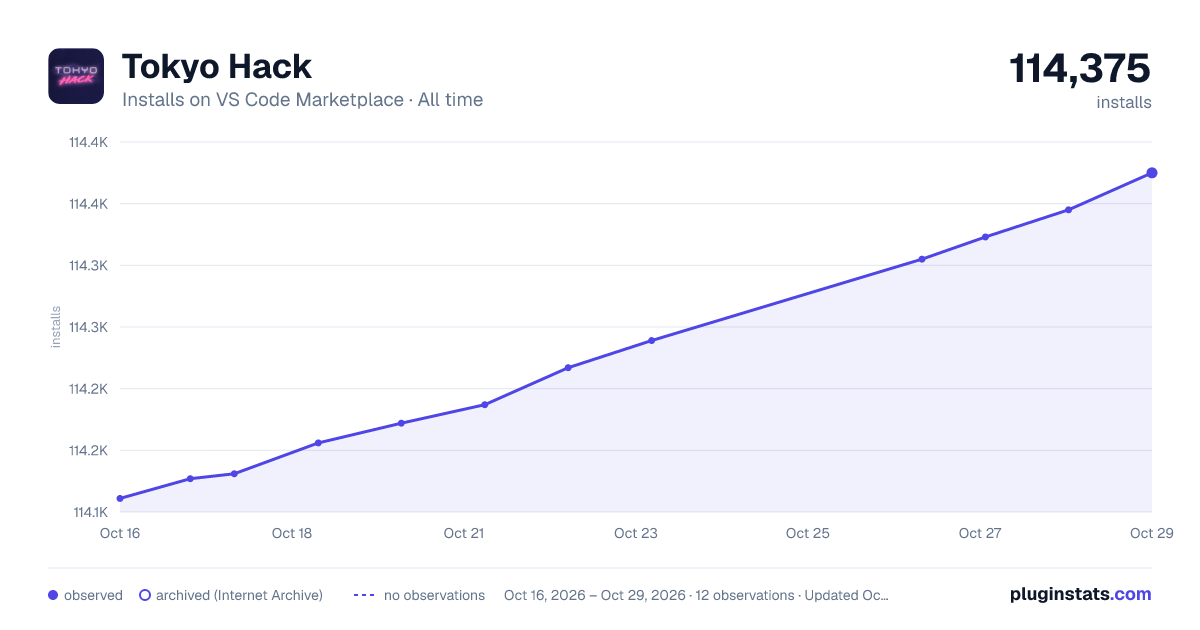Viewport: 1200px width, 630px height.
Task: Click the vertical 'installs' y-axis title
Action: pos(56,327)
